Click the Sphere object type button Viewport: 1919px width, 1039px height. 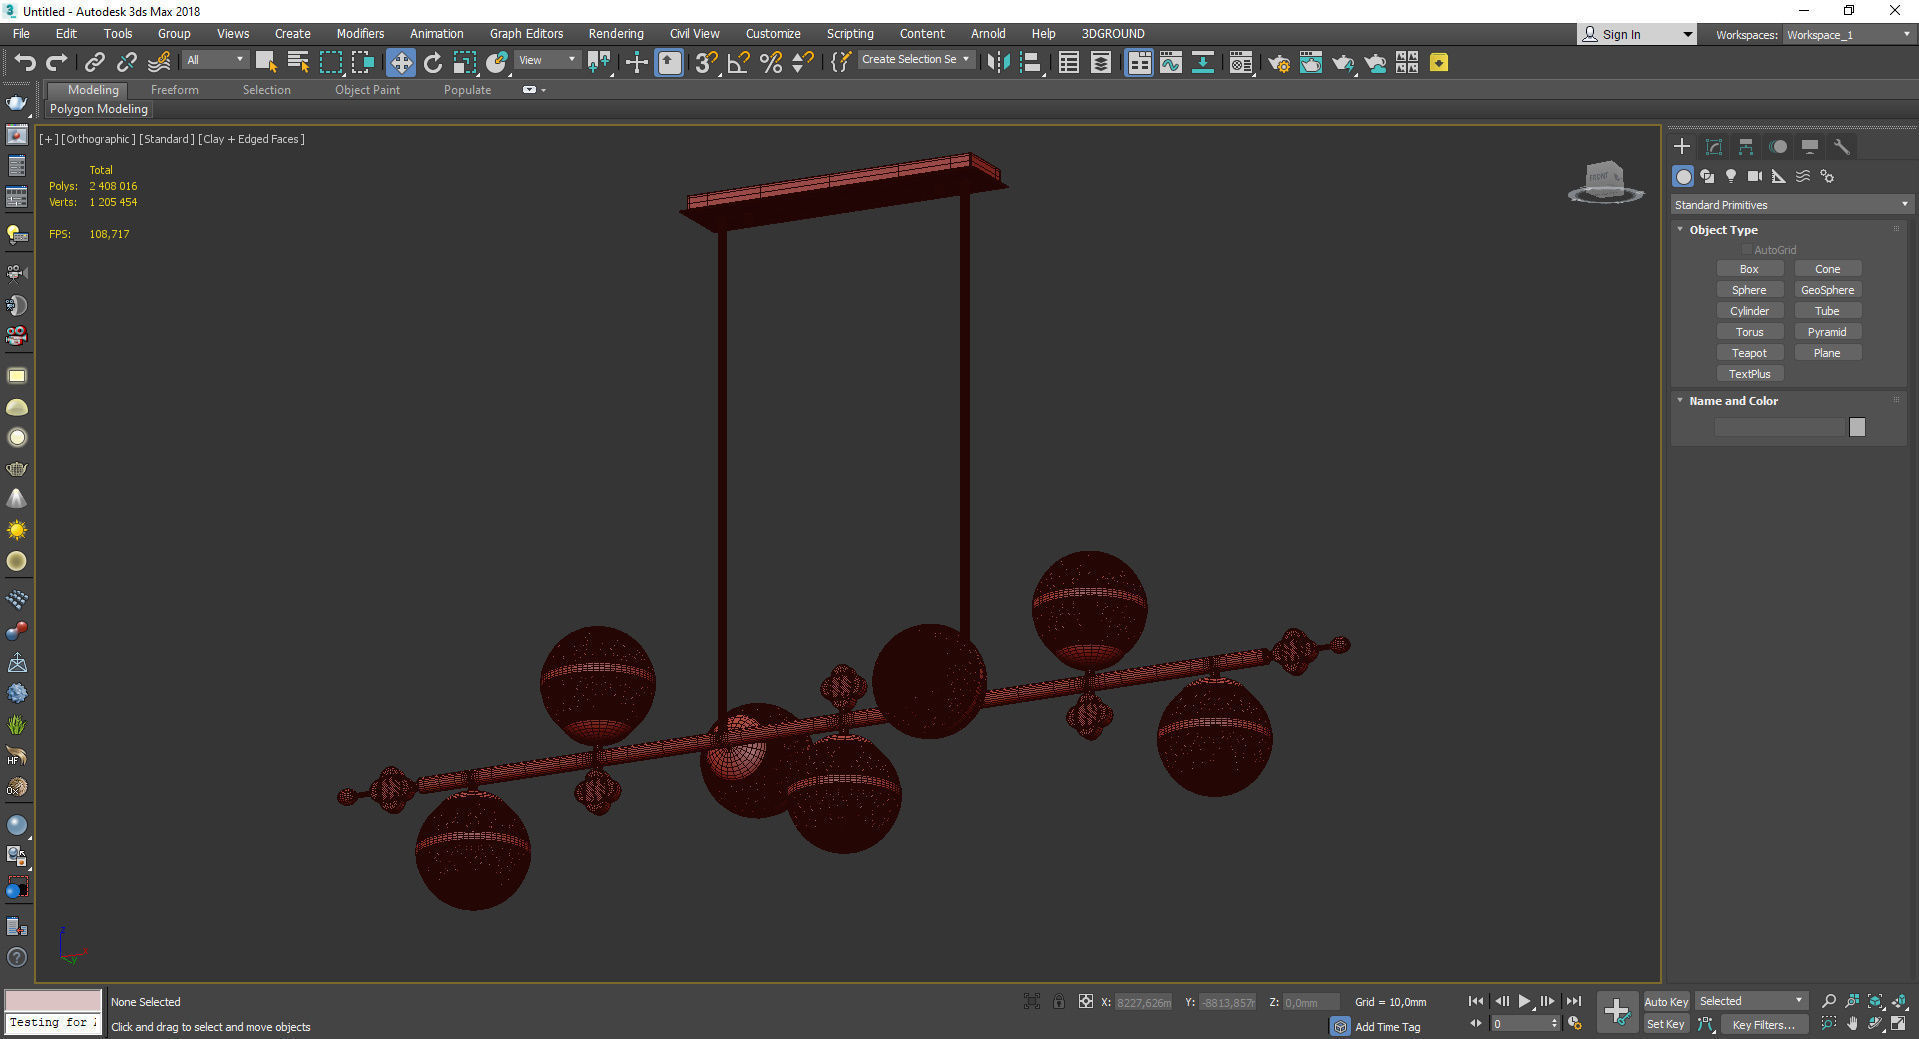pyautogui.click(x=1749, y=290)
